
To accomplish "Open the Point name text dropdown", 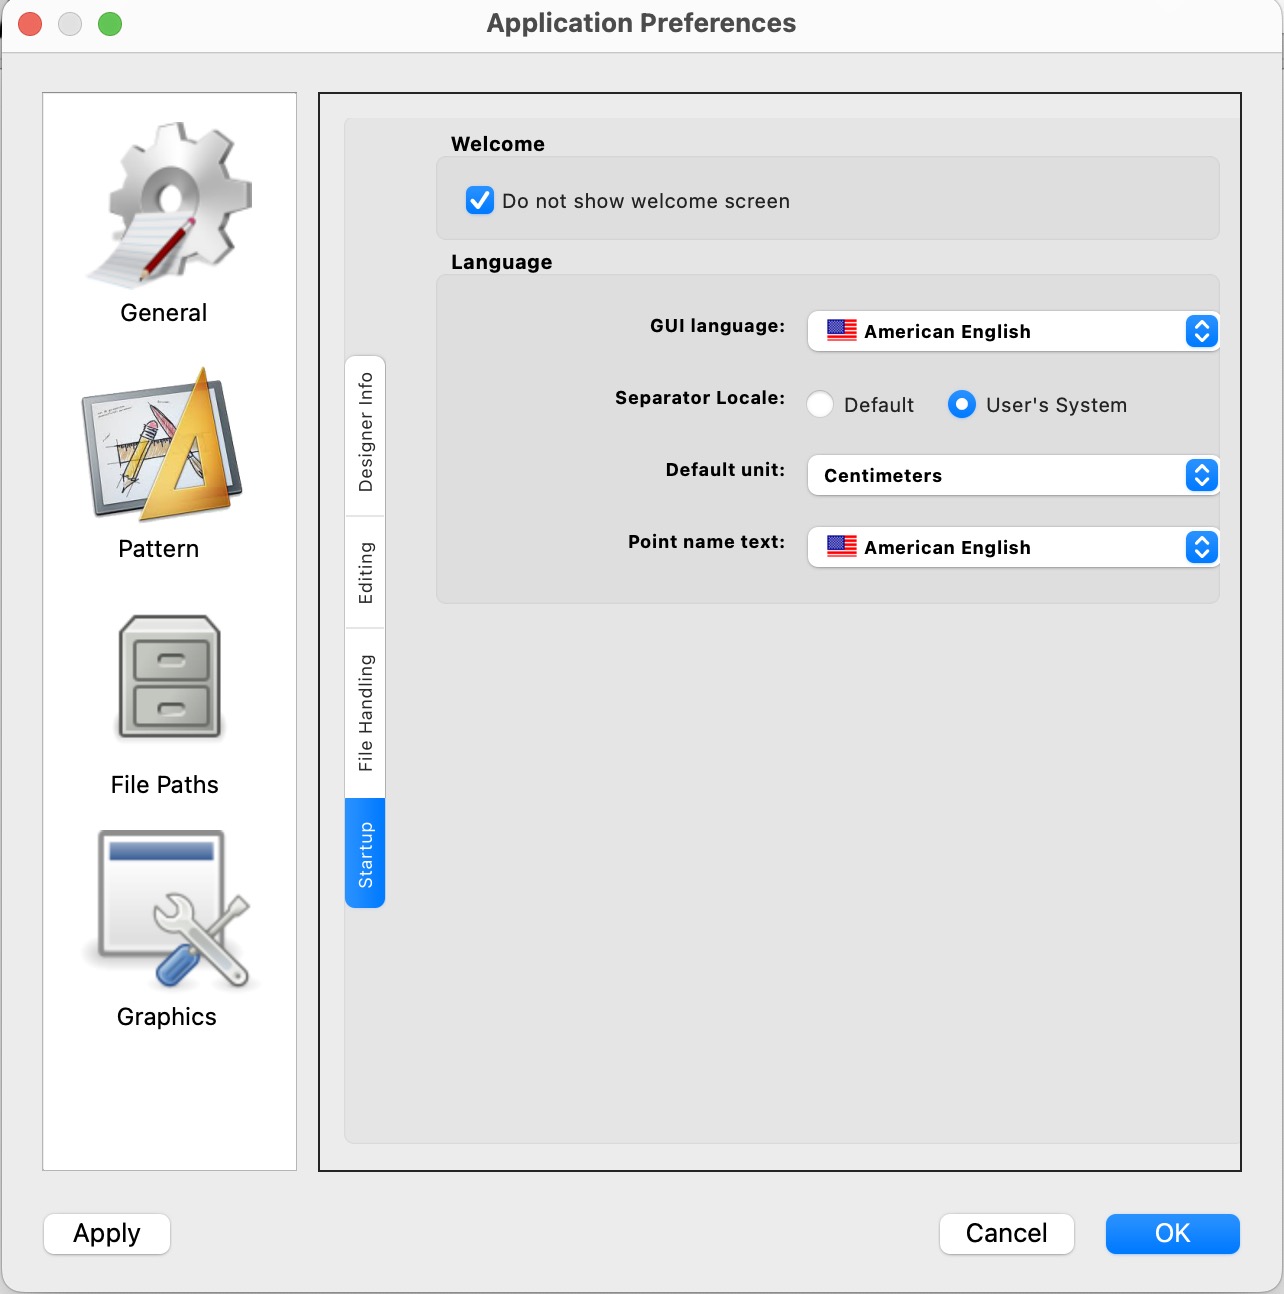I will [x=1012, y=547].
